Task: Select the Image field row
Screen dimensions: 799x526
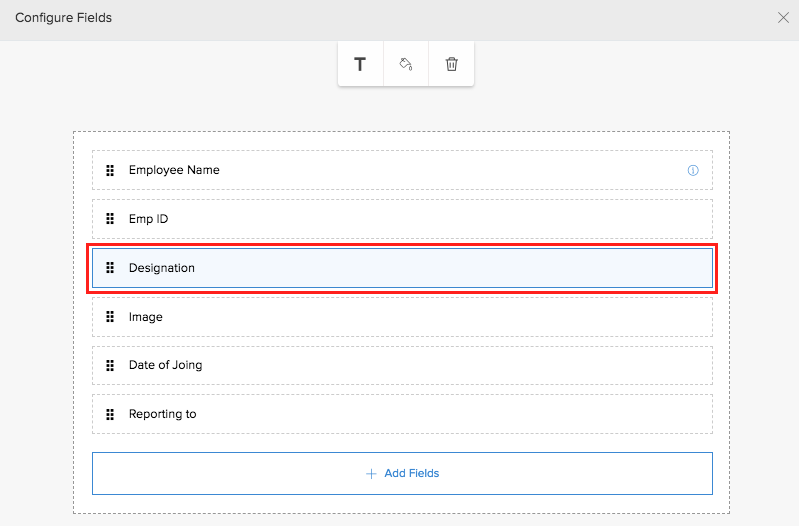Action: [400, 317]
